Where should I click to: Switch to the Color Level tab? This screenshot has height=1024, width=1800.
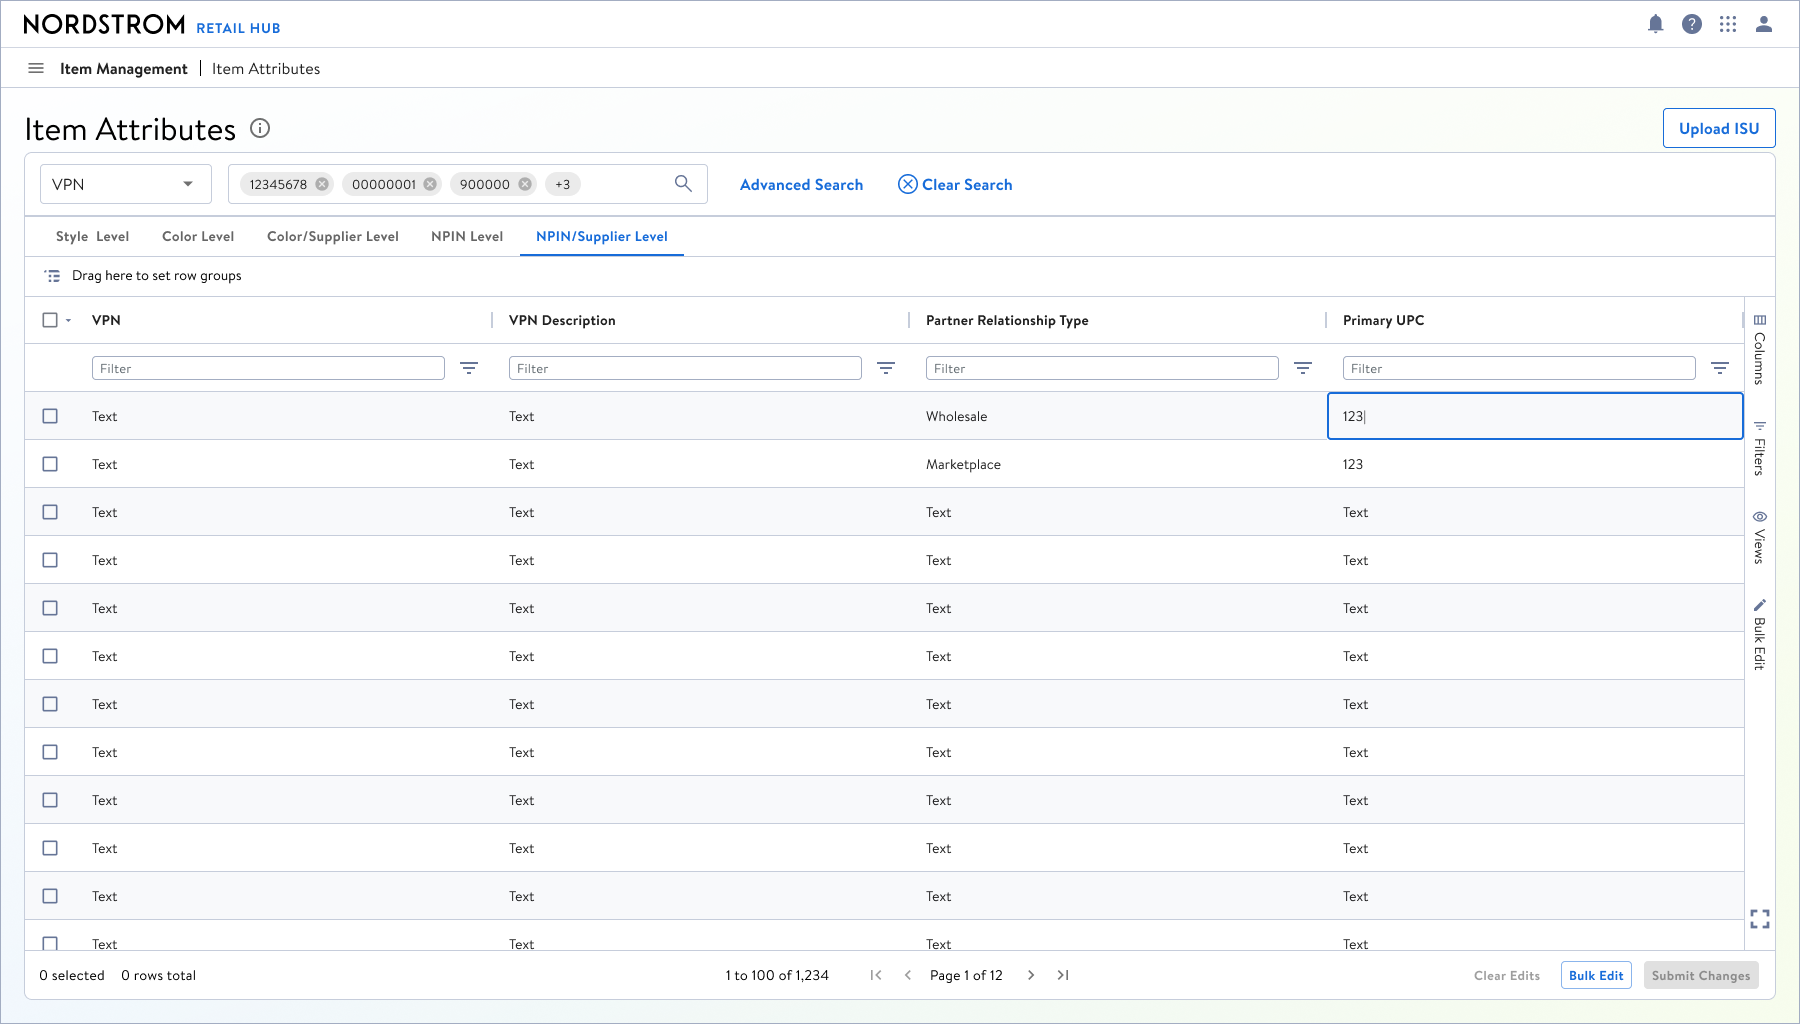pyautogui.click(x=198, y=236)
